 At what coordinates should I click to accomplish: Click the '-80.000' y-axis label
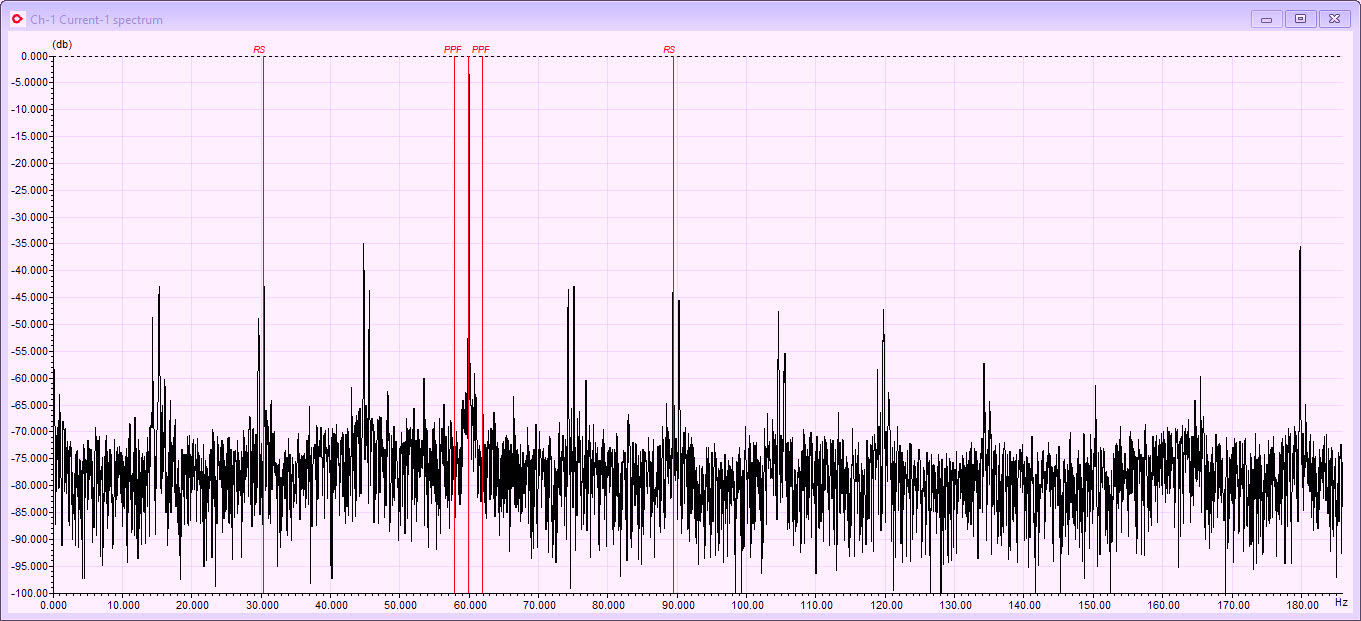32,486
